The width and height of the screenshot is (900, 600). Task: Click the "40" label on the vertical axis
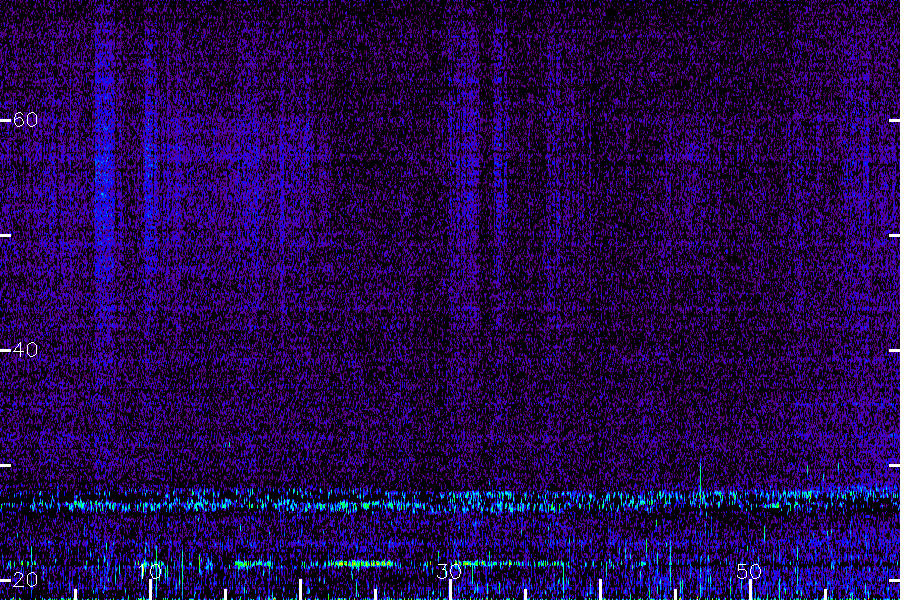pyautogui.click(x=25, y=350)
